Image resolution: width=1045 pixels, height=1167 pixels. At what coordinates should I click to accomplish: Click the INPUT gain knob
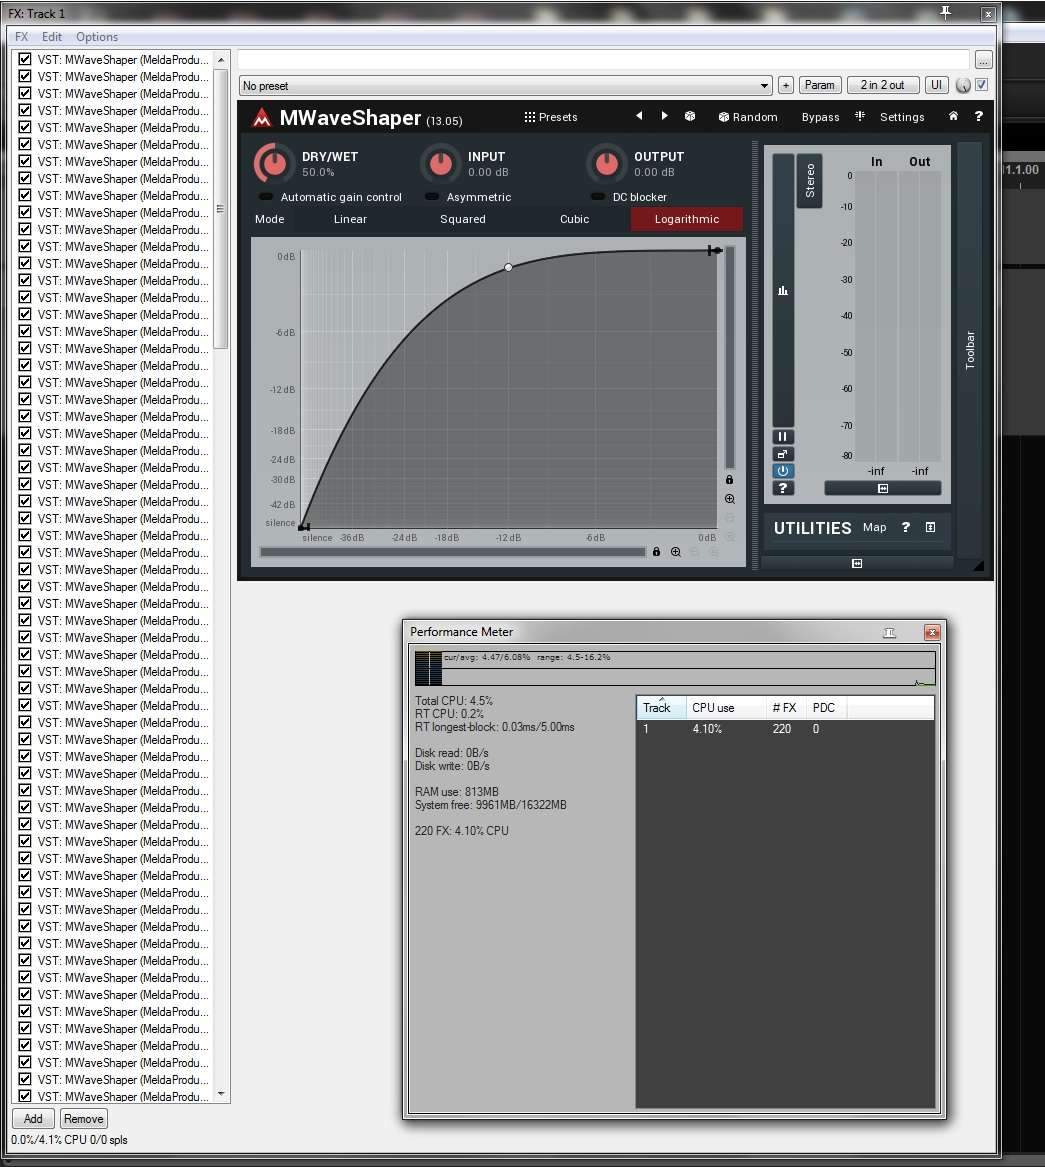tap(440, 164)
